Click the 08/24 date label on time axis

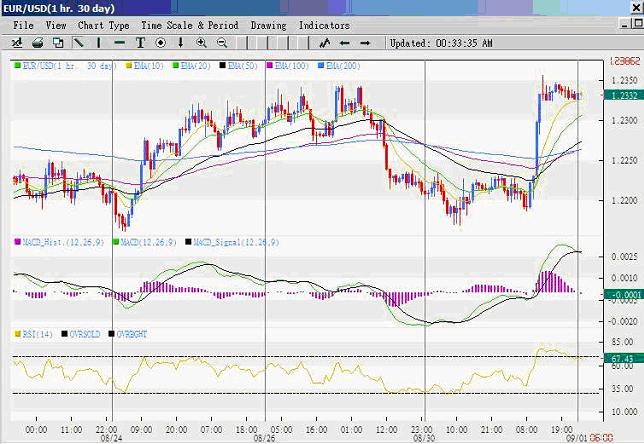point(111,438)
